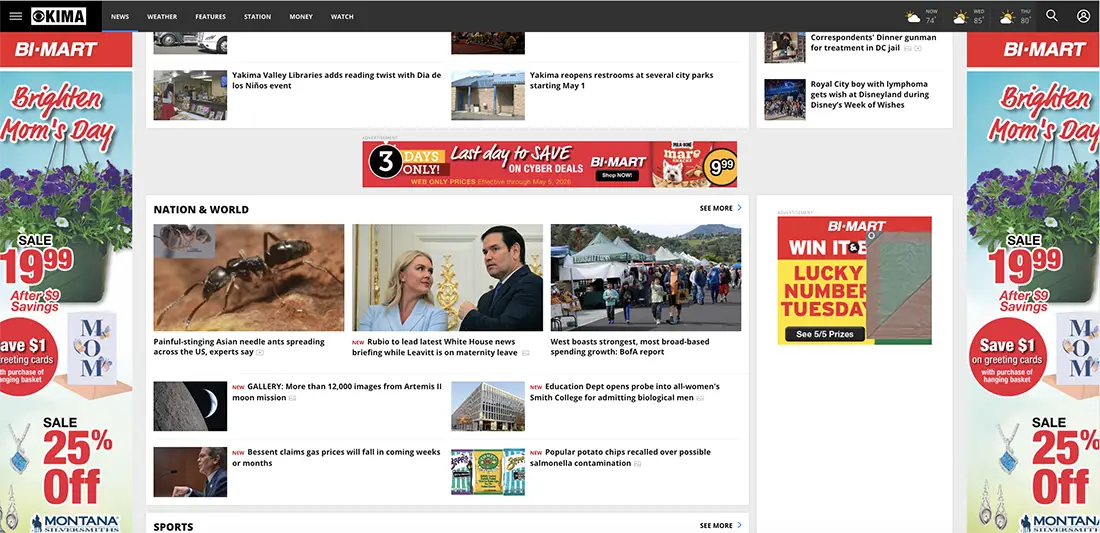View Thursday's forecast of 80 degrees
Screen dimensions: 1100x533
[x=1016, y=16]
